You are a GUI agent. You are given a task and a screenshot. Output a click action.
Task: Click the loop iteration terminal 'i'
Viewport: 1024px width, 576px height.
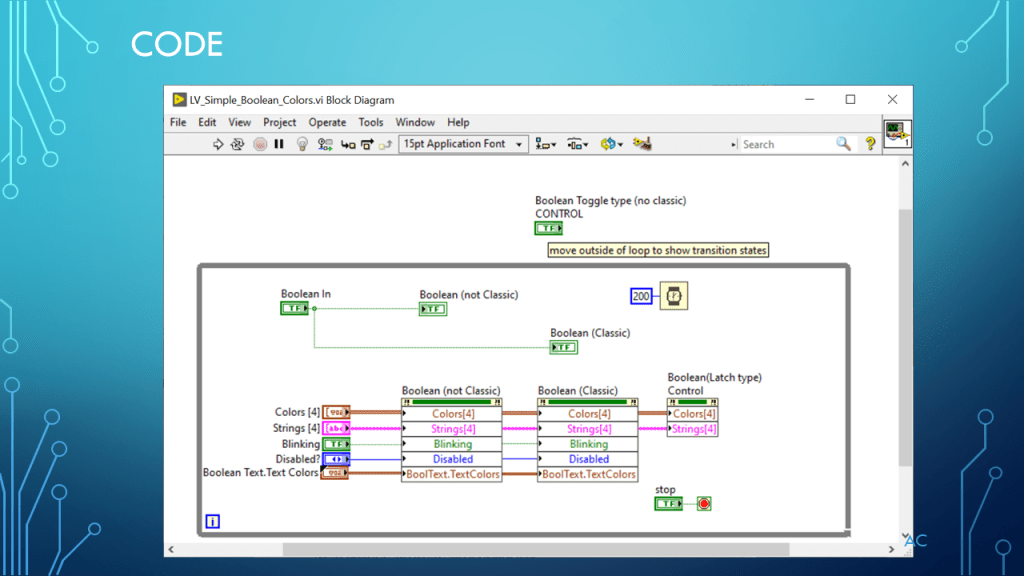pos(212,521)
